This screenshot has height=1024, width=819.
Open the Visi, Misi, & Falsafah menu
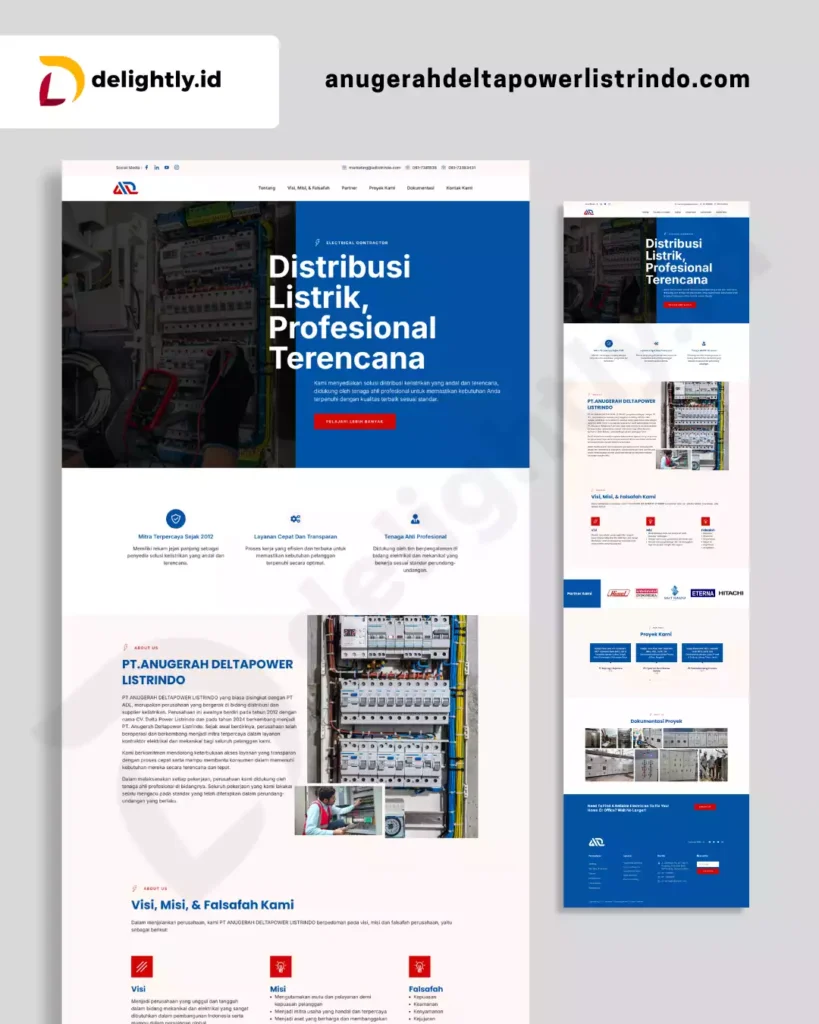click(308, 188)
